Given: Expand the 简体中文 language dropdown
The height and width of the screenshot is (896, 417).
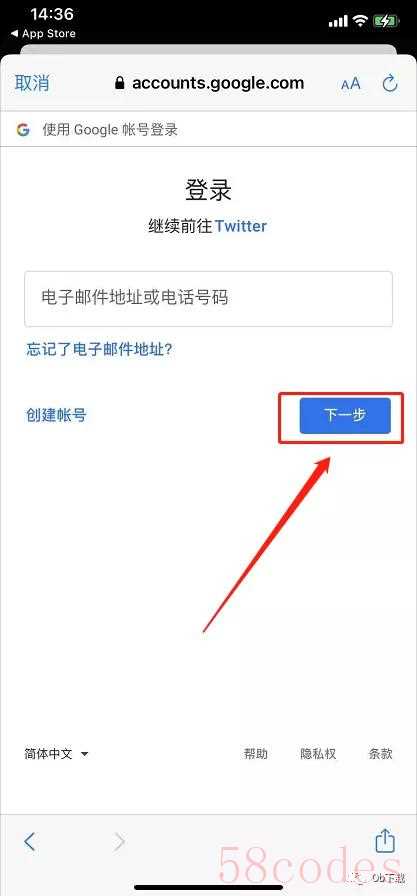Looking at the screenshot, I should 56,754.
